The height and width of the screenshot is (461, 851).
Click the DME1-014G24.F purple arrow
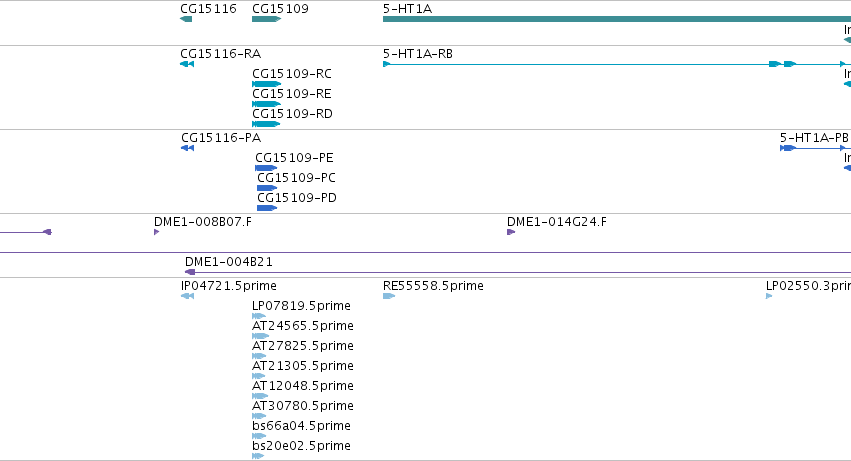[x=511, y=232]
